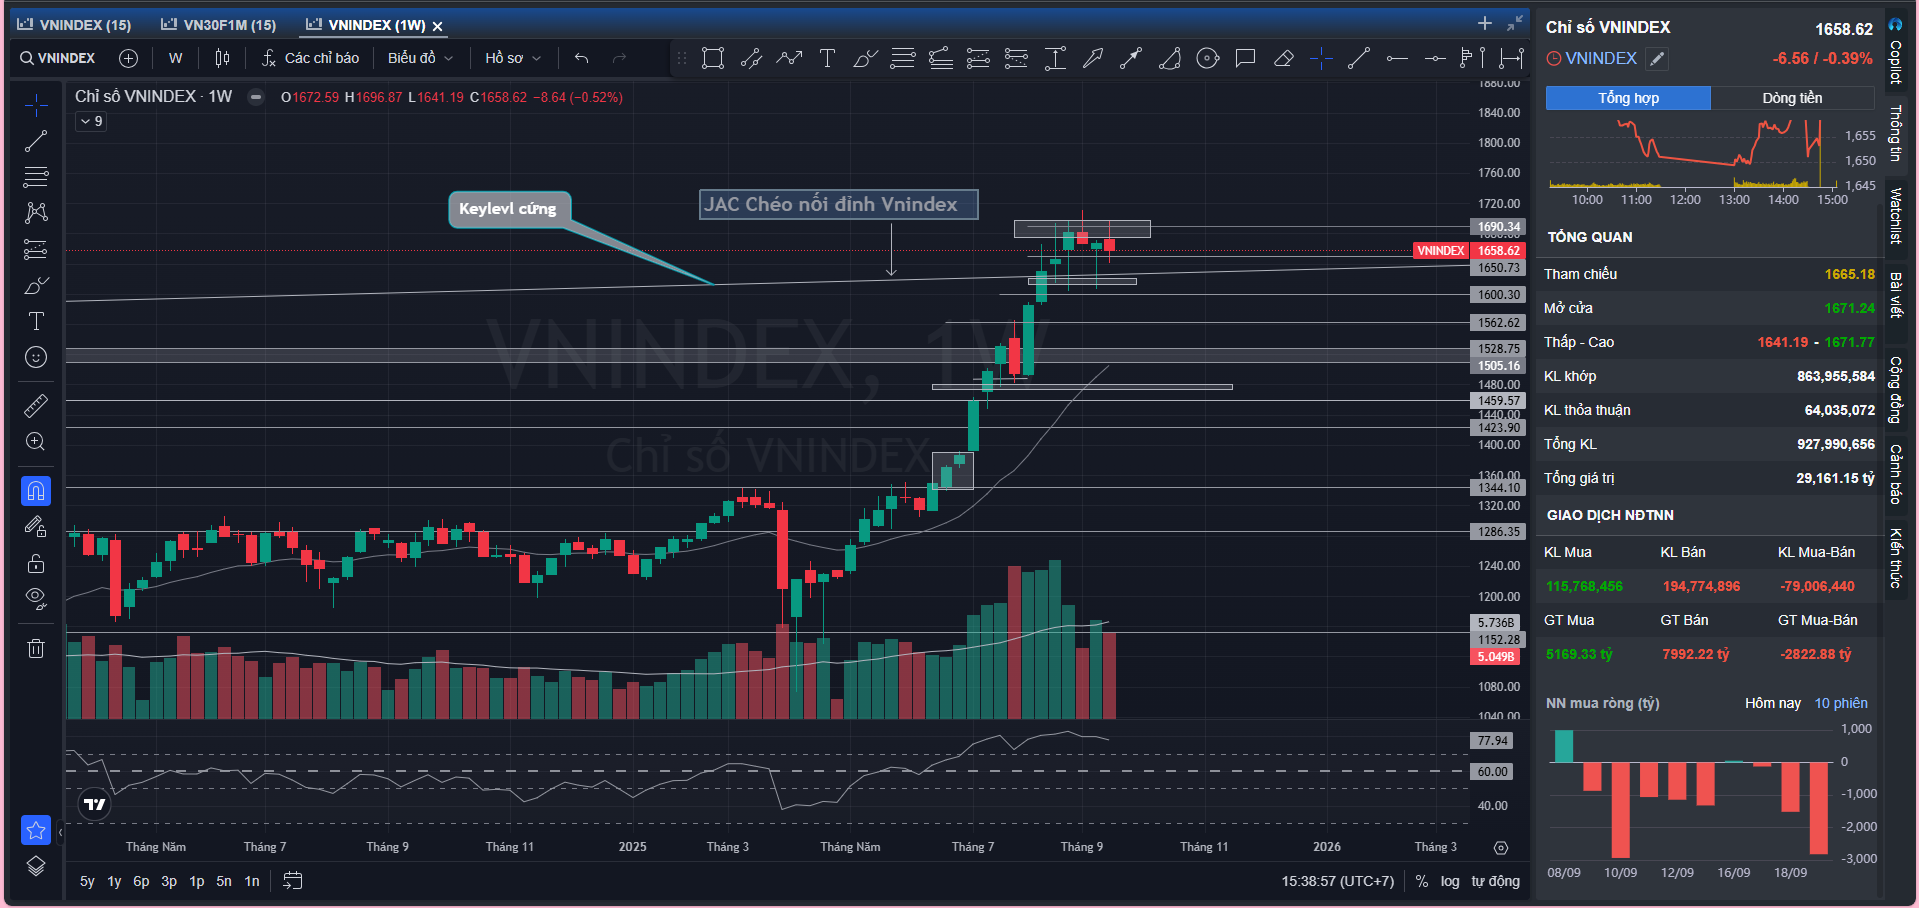This screenshot has height=908, width=1919.
Task: Open Các chỉ báo indicators menu
Action: [x=310, y=58]
